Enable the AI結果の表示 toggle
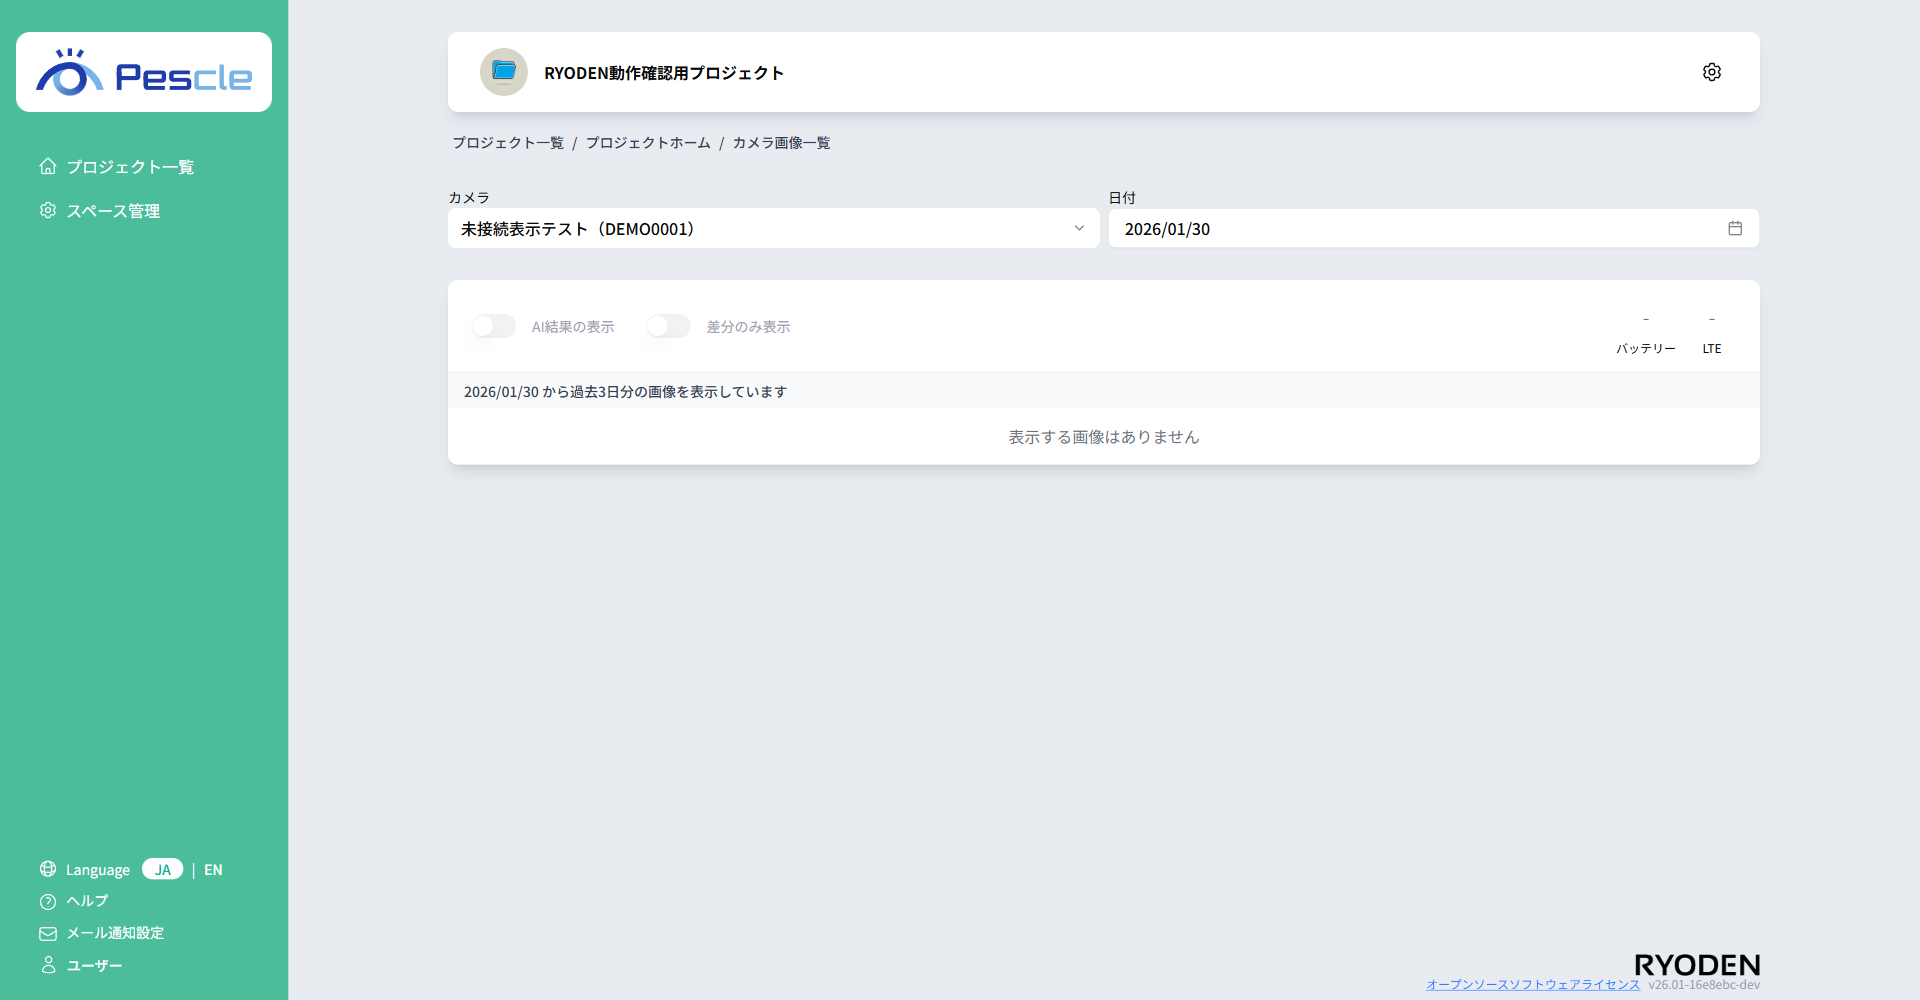1920x1000 pixels. pyautogui.click(x=493, y=326)
